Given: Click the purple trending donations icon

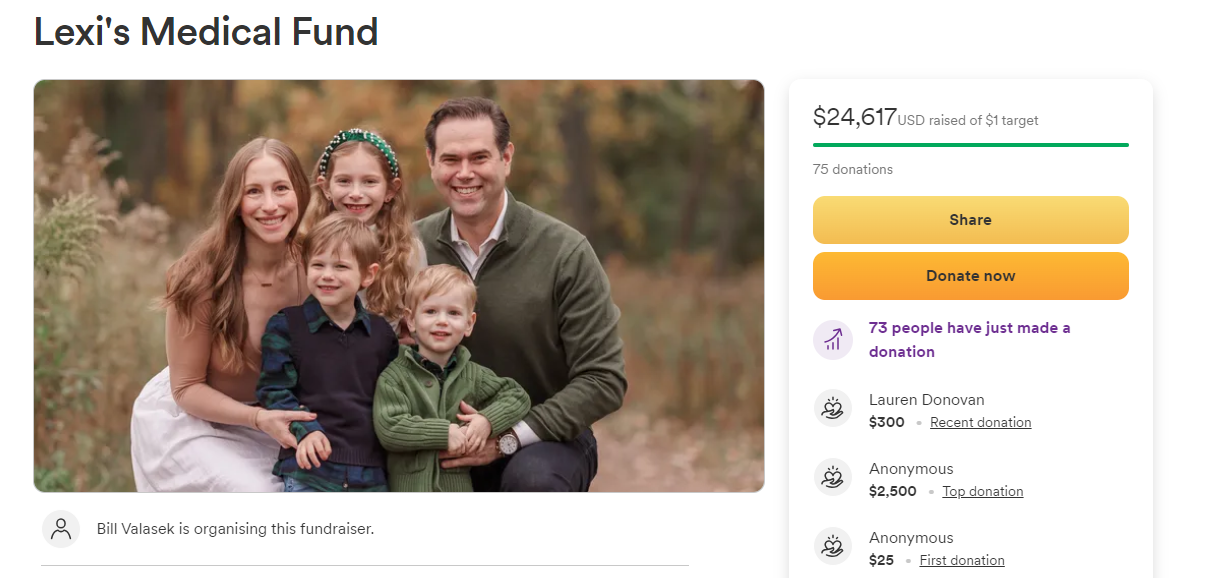Looking at the screenshot, I should tap(833, 340).
